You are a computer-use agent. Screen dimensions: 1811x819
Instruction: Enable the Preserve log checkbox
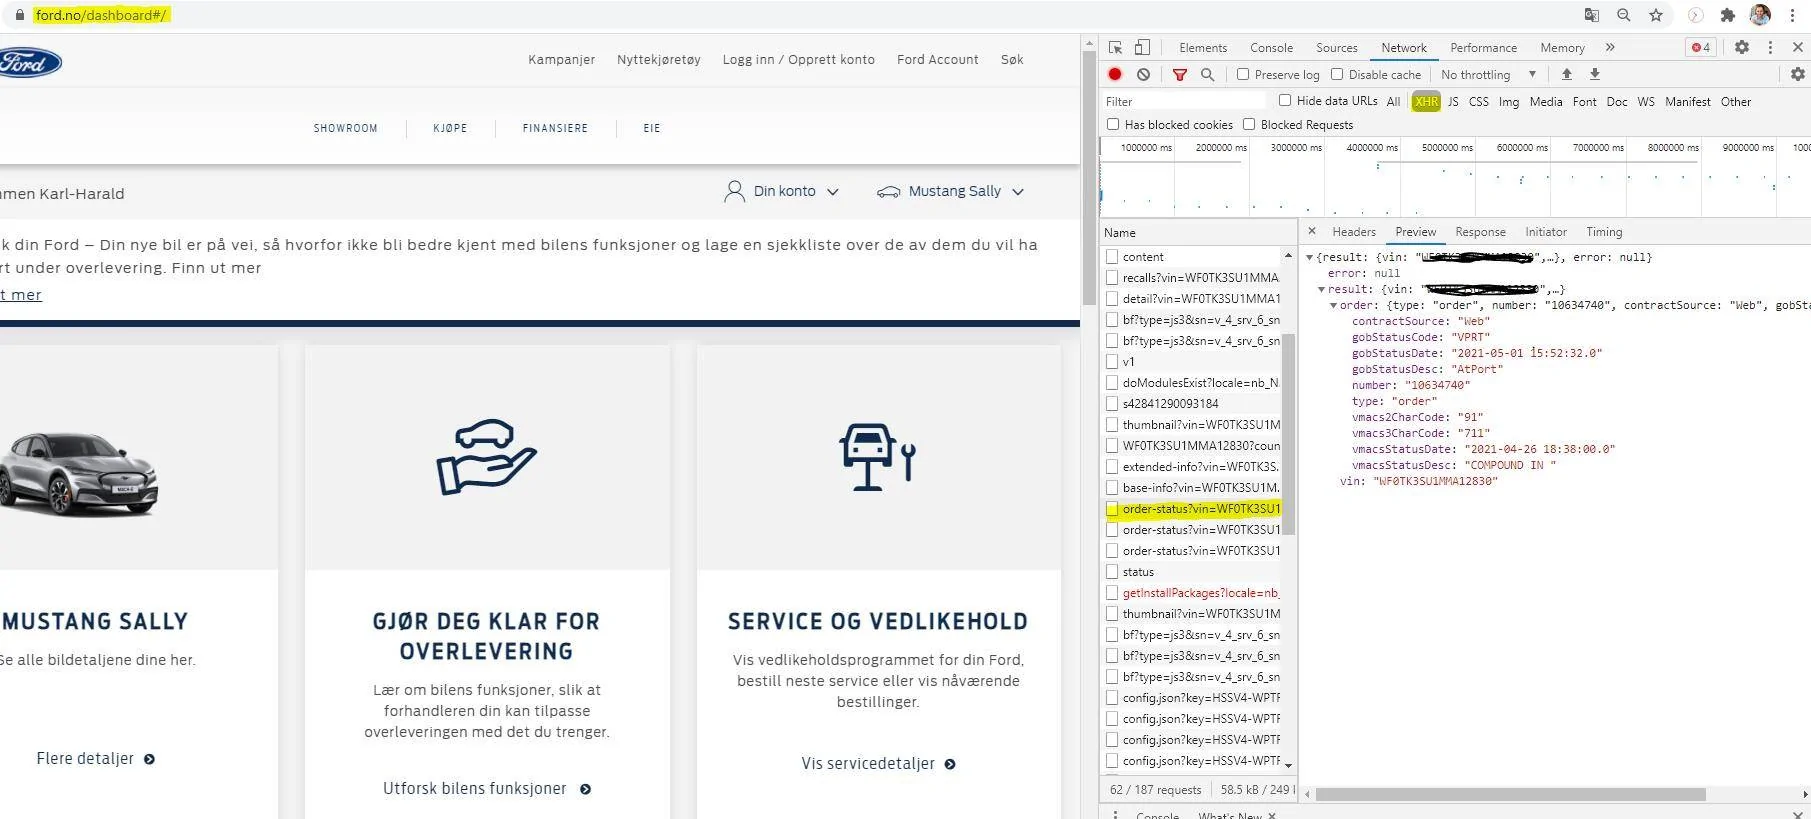(1243, 74)
